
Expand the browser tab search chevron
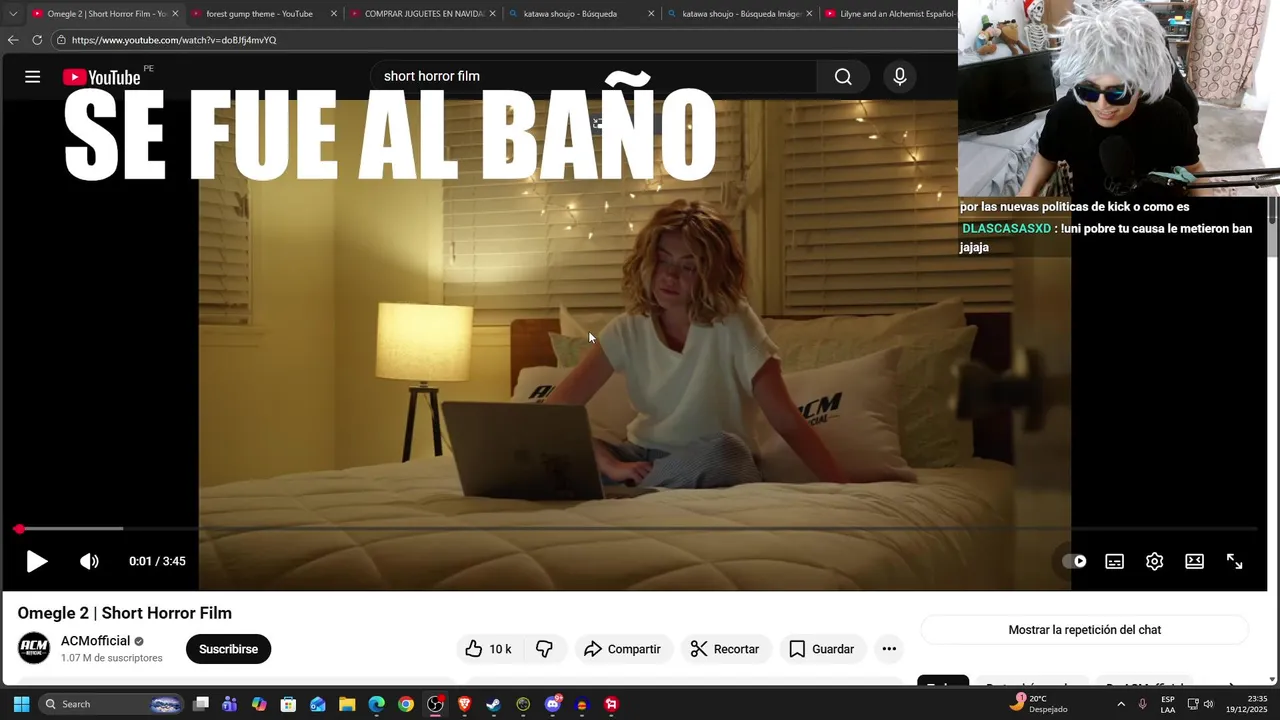coord(13,14)
